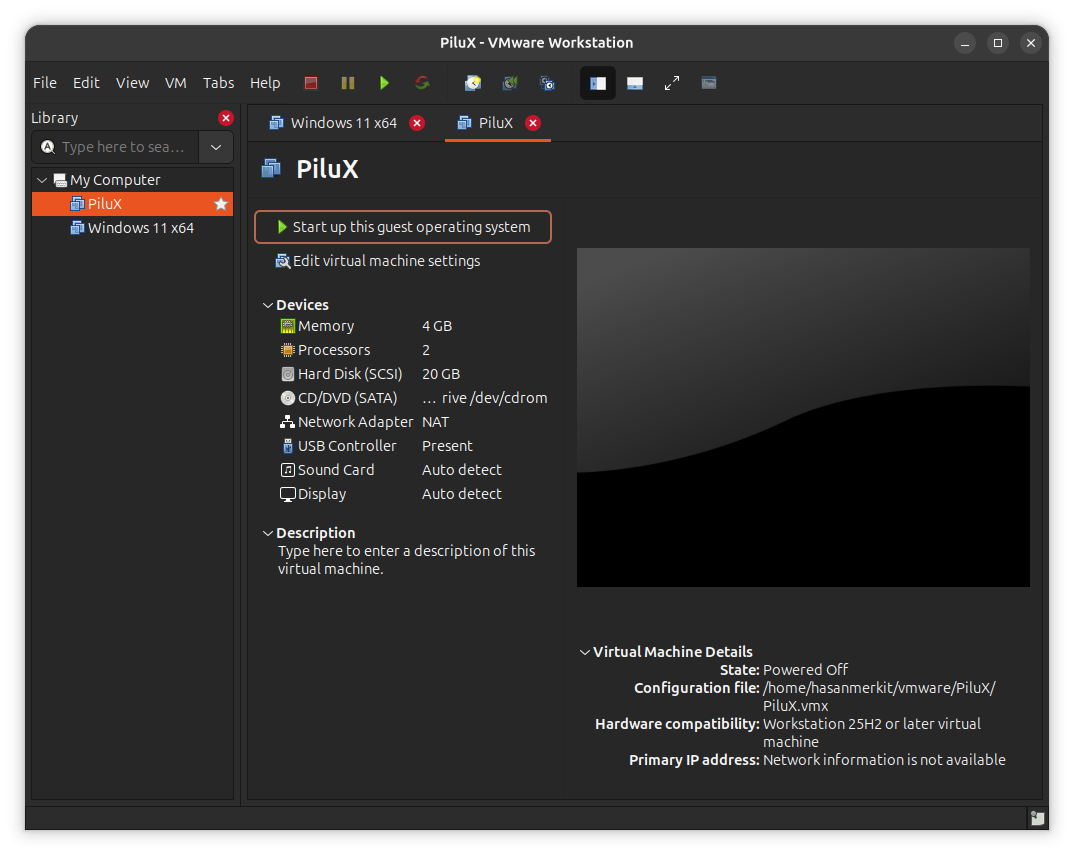Click the Hard Disk value 20 GB
The width and height of the screenshot is (1074, 855).
(x=441, y=374)
